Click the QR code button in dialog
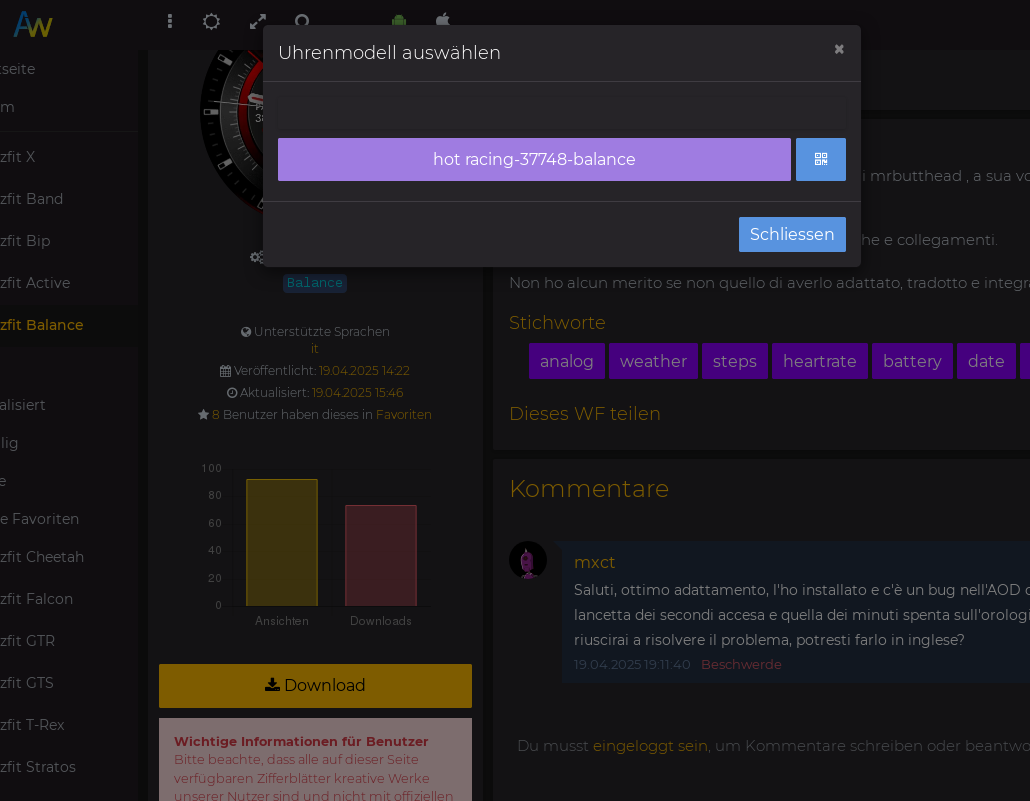The height and width of the screenshot is (801, 1030). (x=820, y=159)
